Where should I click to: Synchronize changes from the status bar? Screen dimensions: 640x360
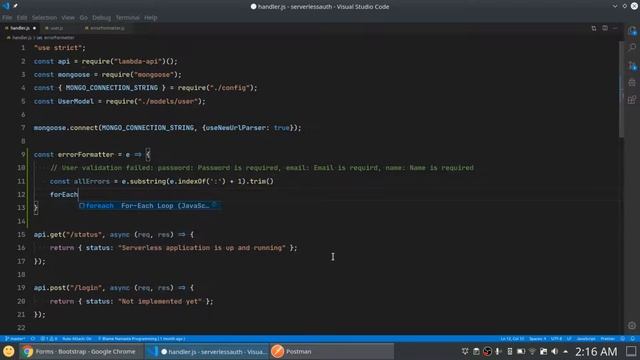pos(33,339)
